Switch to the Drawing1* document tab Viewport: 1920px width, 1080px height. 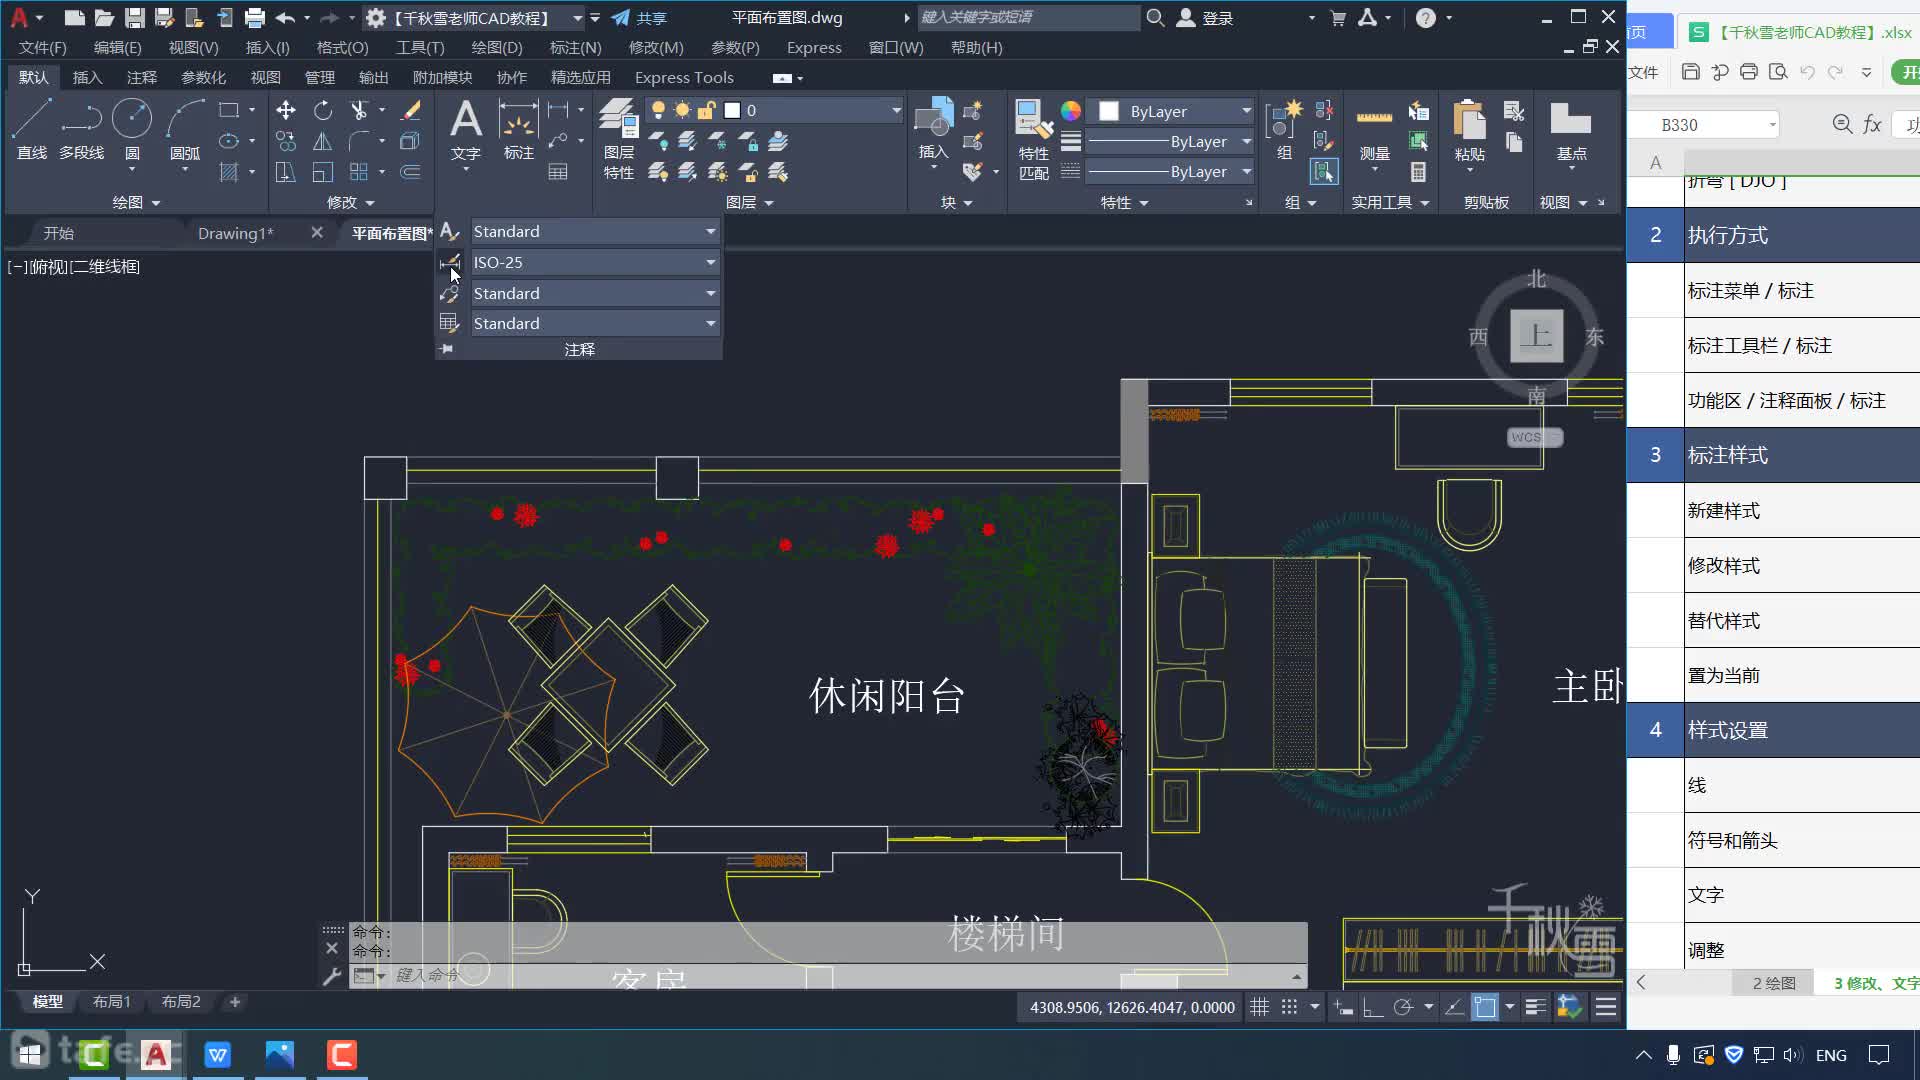pyautogui.click(x=236, y=233)
